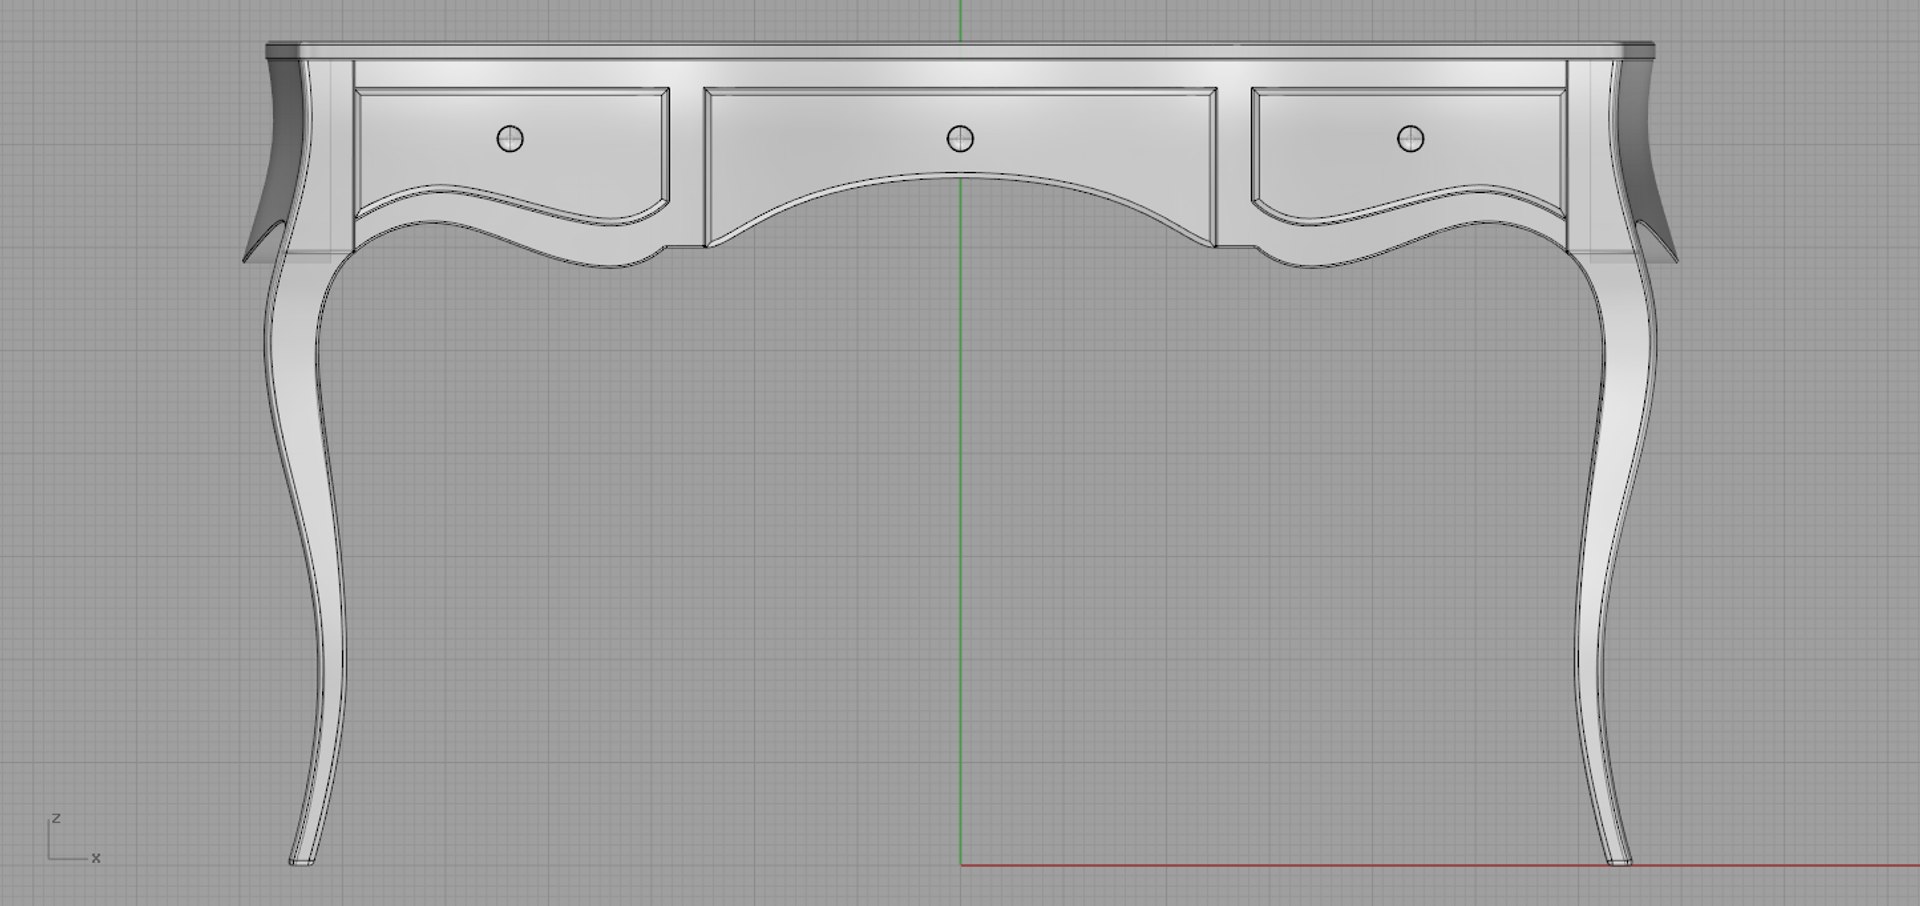Click the world axes icon with Z and X labels

click(74, 839)
